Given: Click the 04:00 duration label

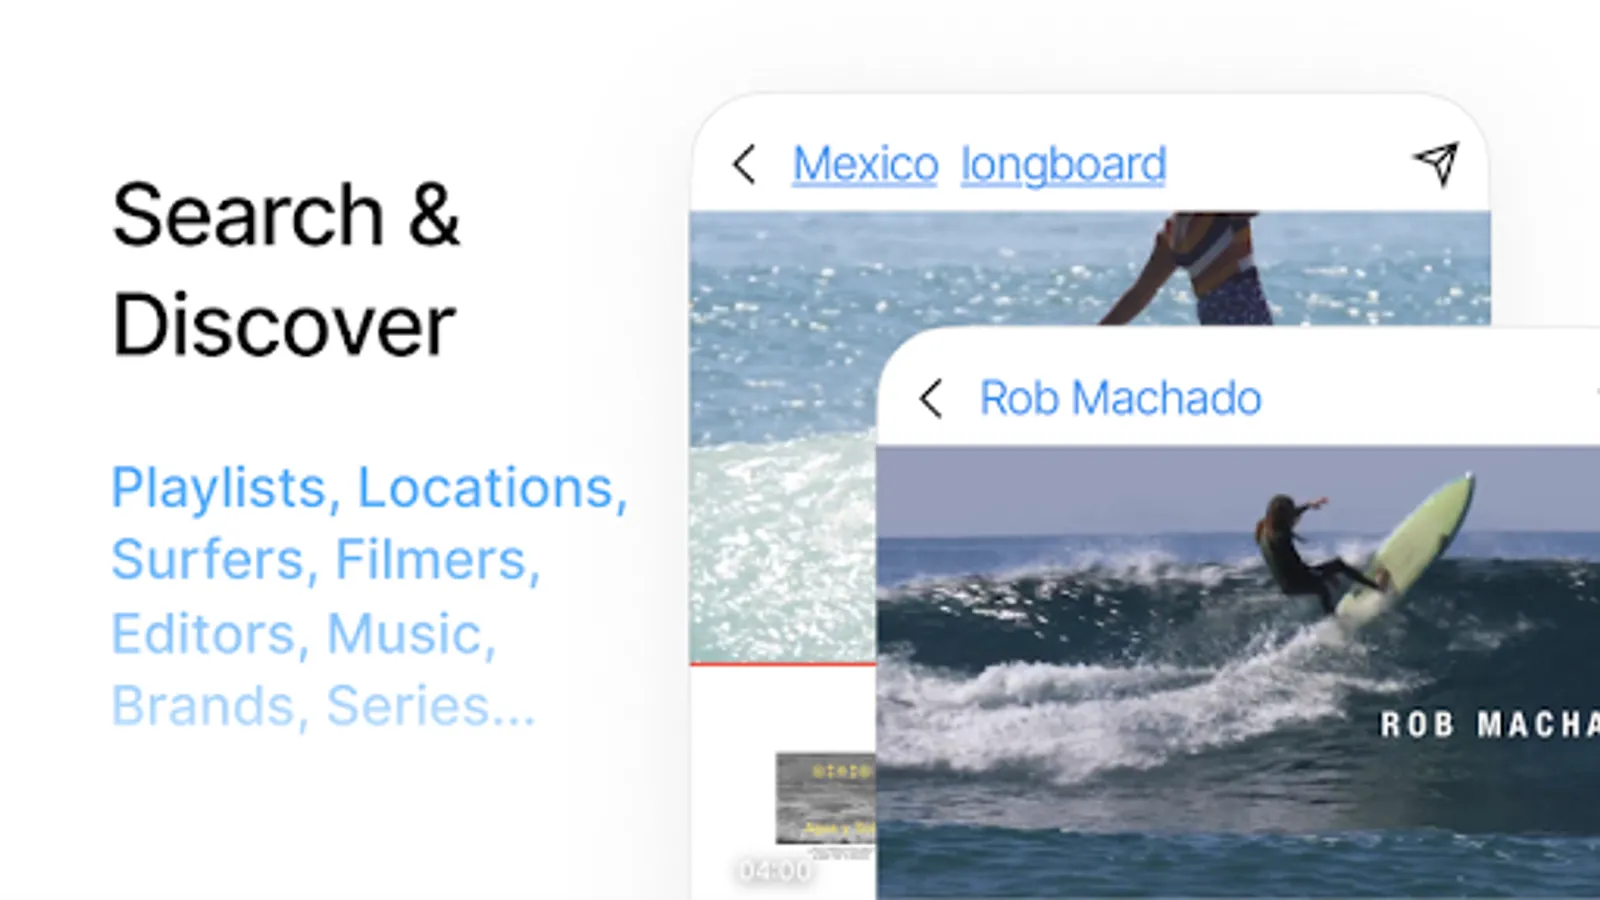Looking at the screenshot, I should (775, 871).
